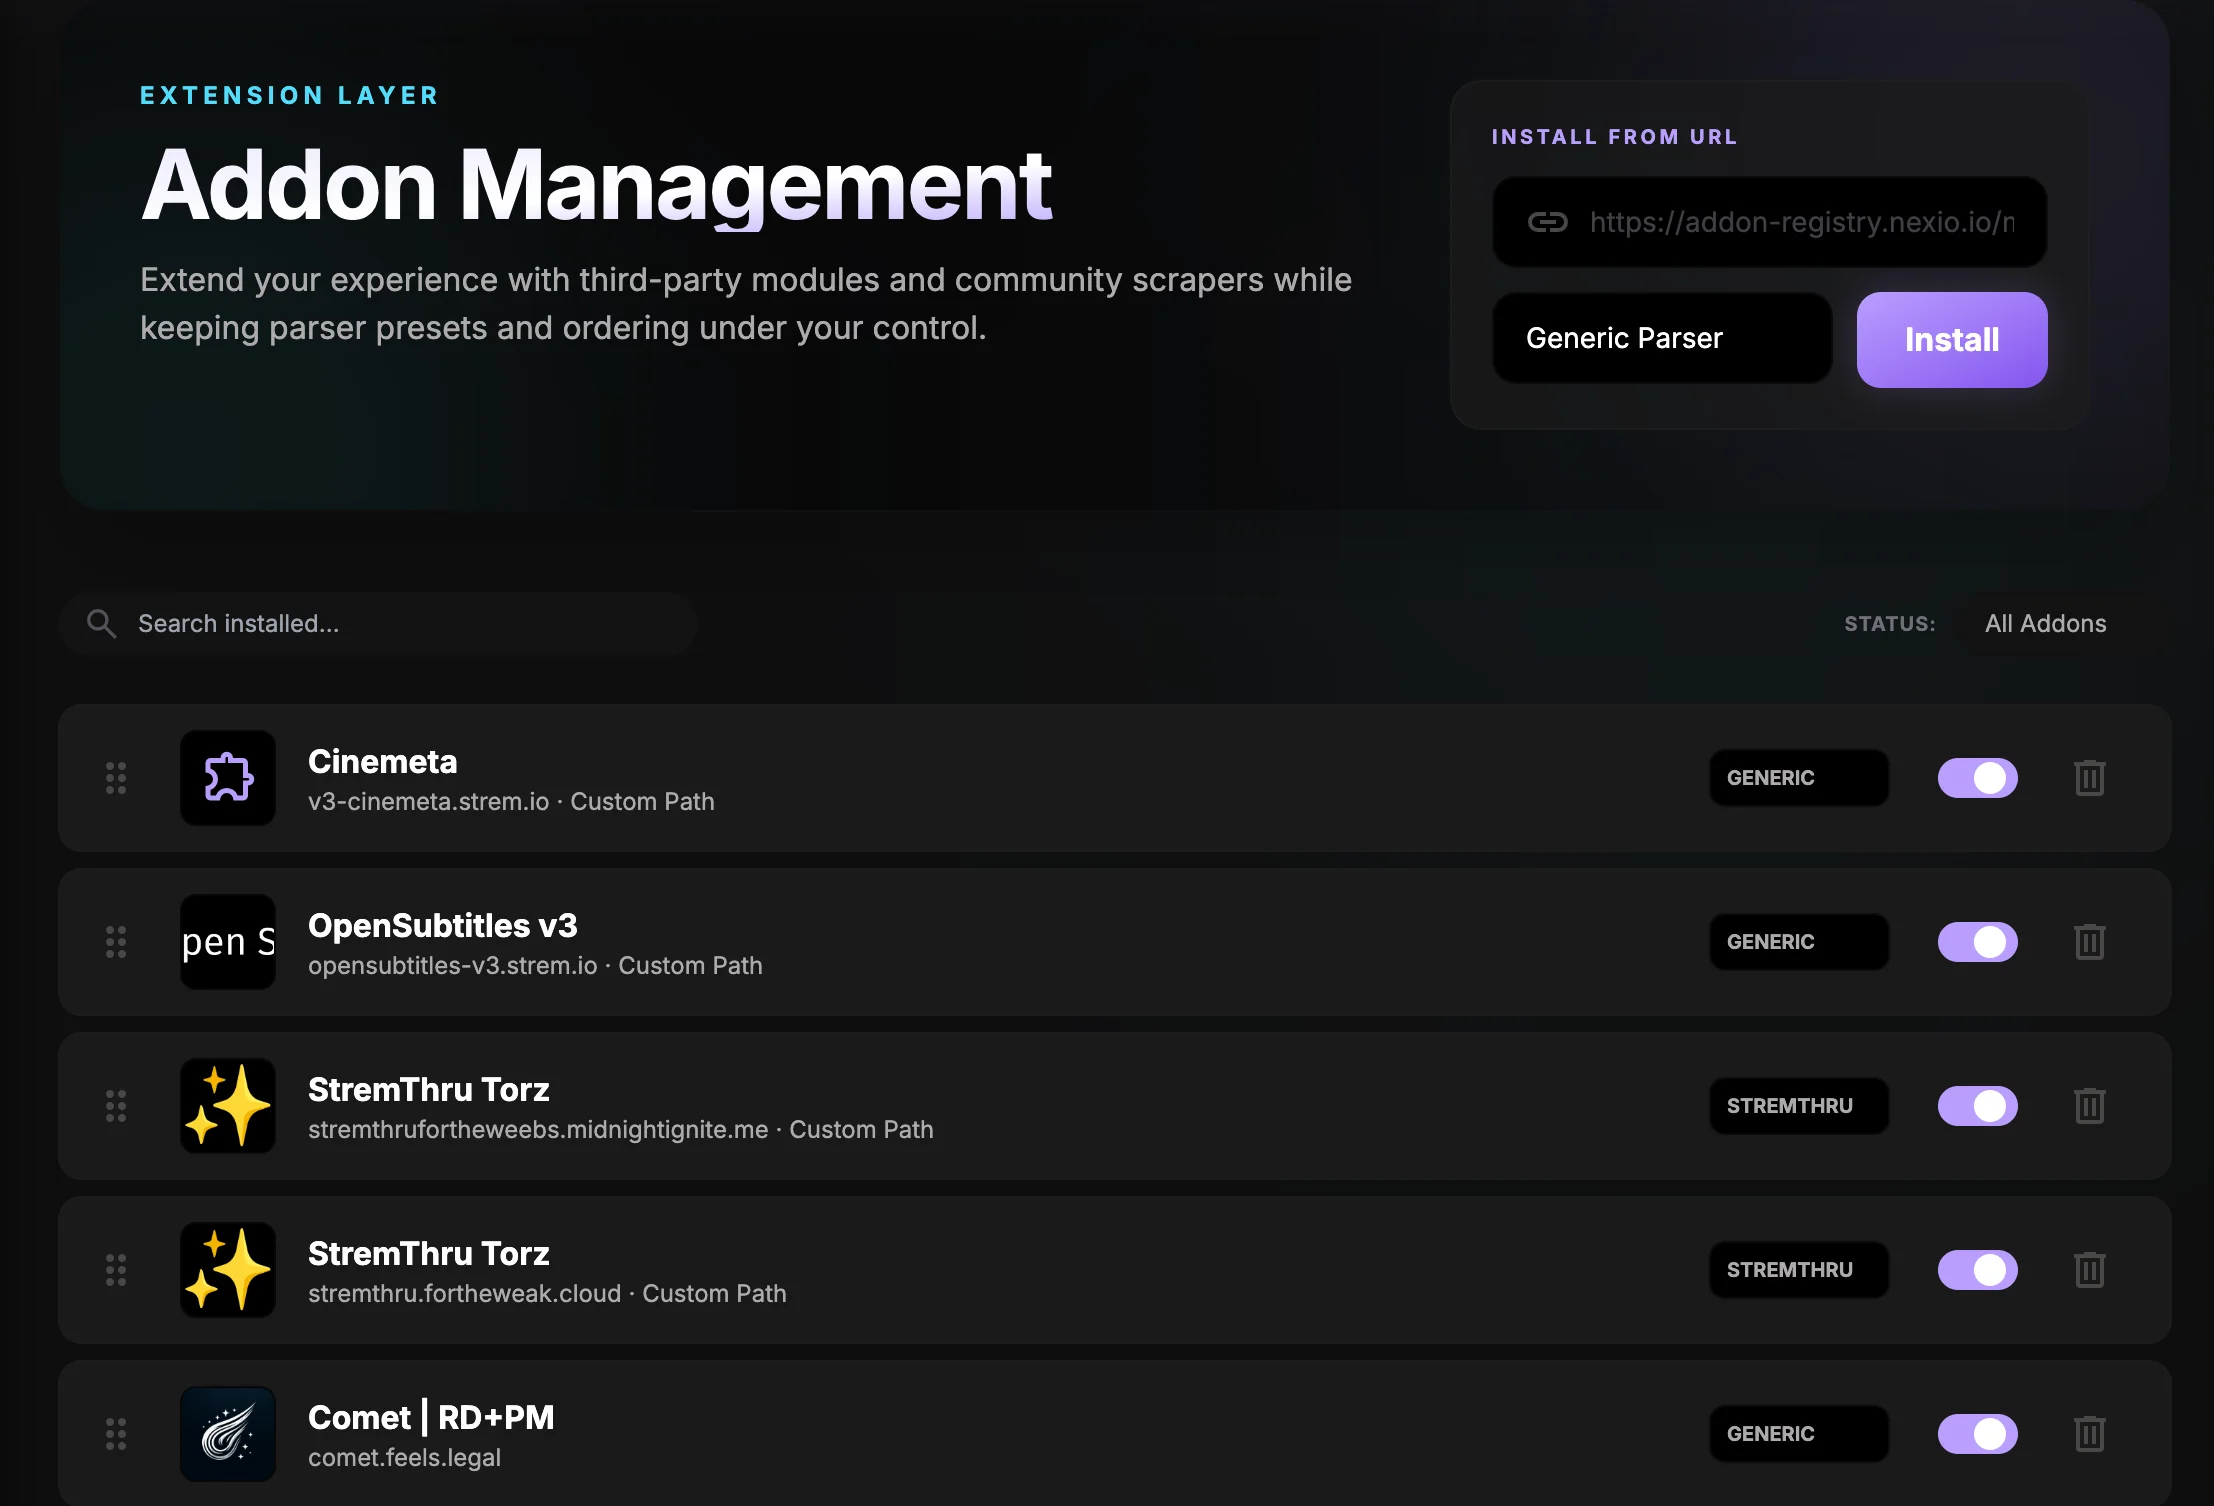
Task: Open the GENERIC badge on Cinemeta
Action: pyautogui.click(x=1798, y=777)
